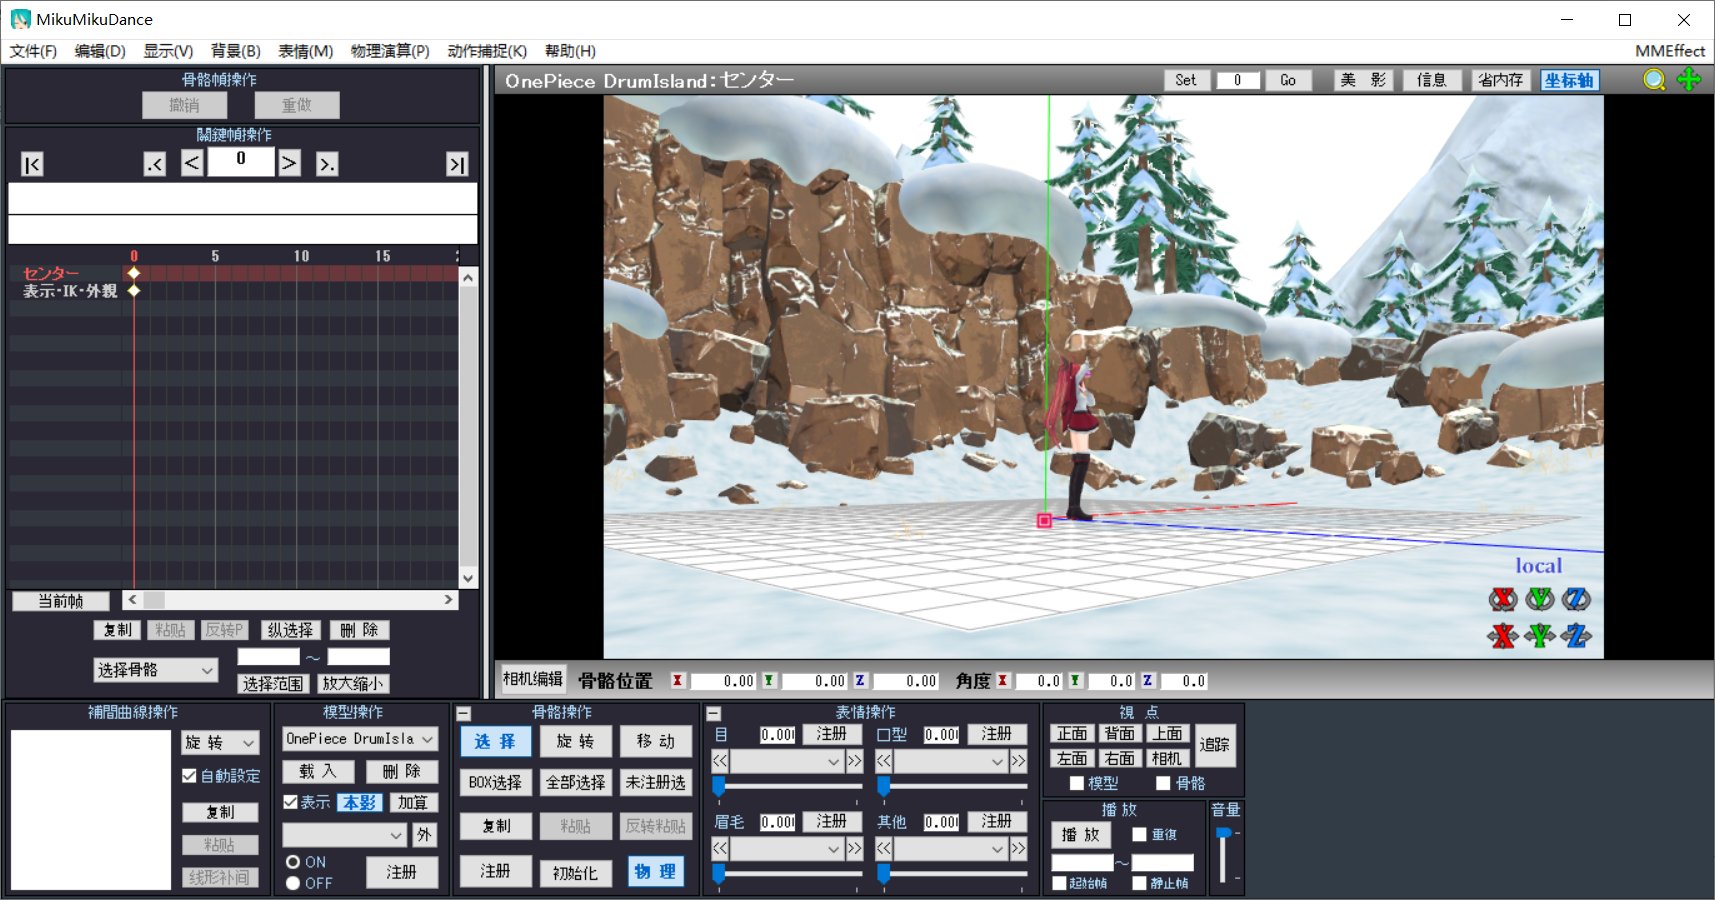Screen dimensions: 1715x900
Task: Open the 编辑(D) menu
Action: click(x=100, y=51)
